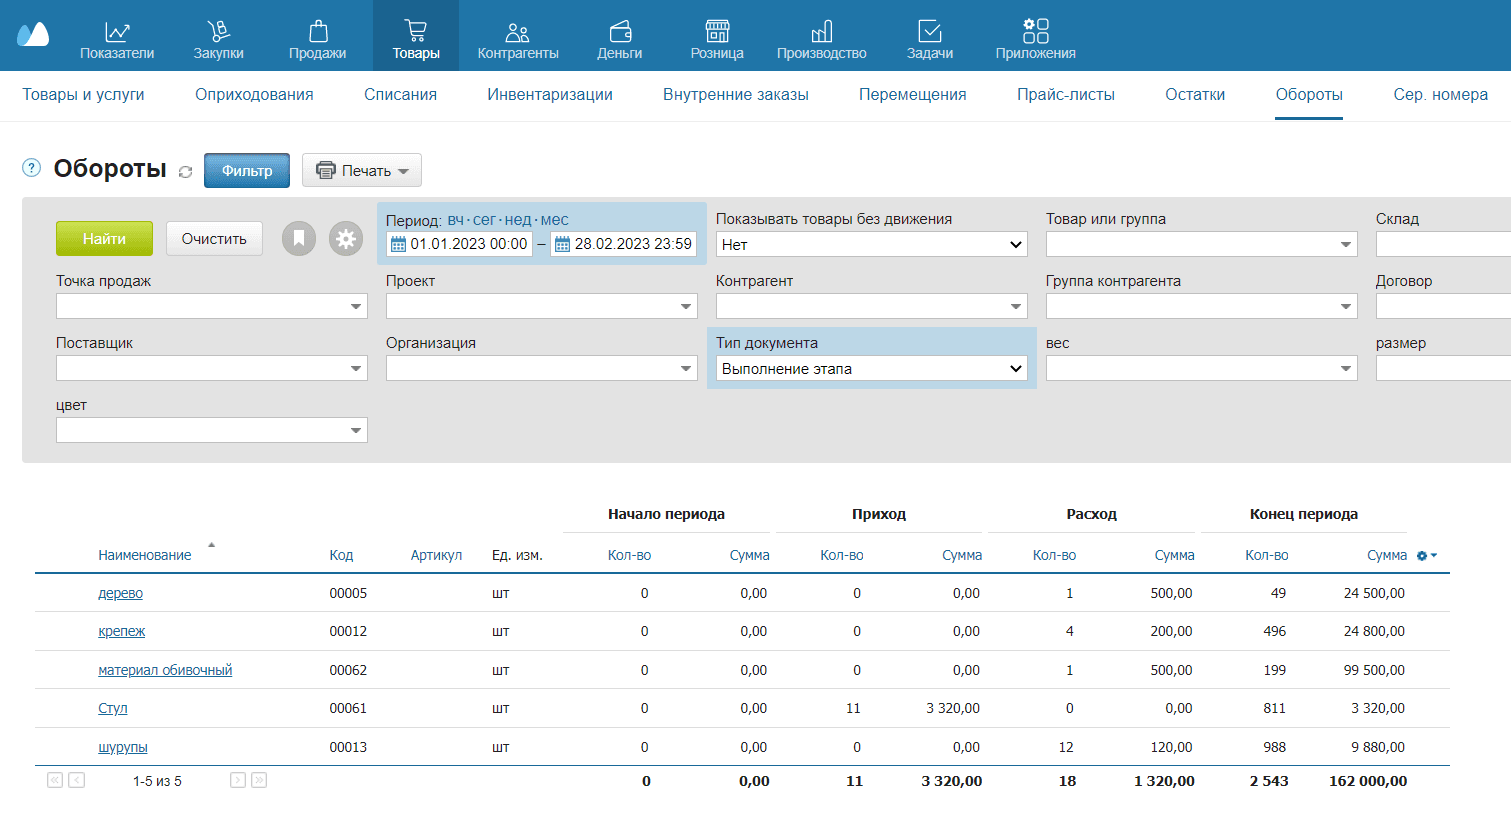
Task: Go to Деньги wallet icon
Action: (619, 32)
